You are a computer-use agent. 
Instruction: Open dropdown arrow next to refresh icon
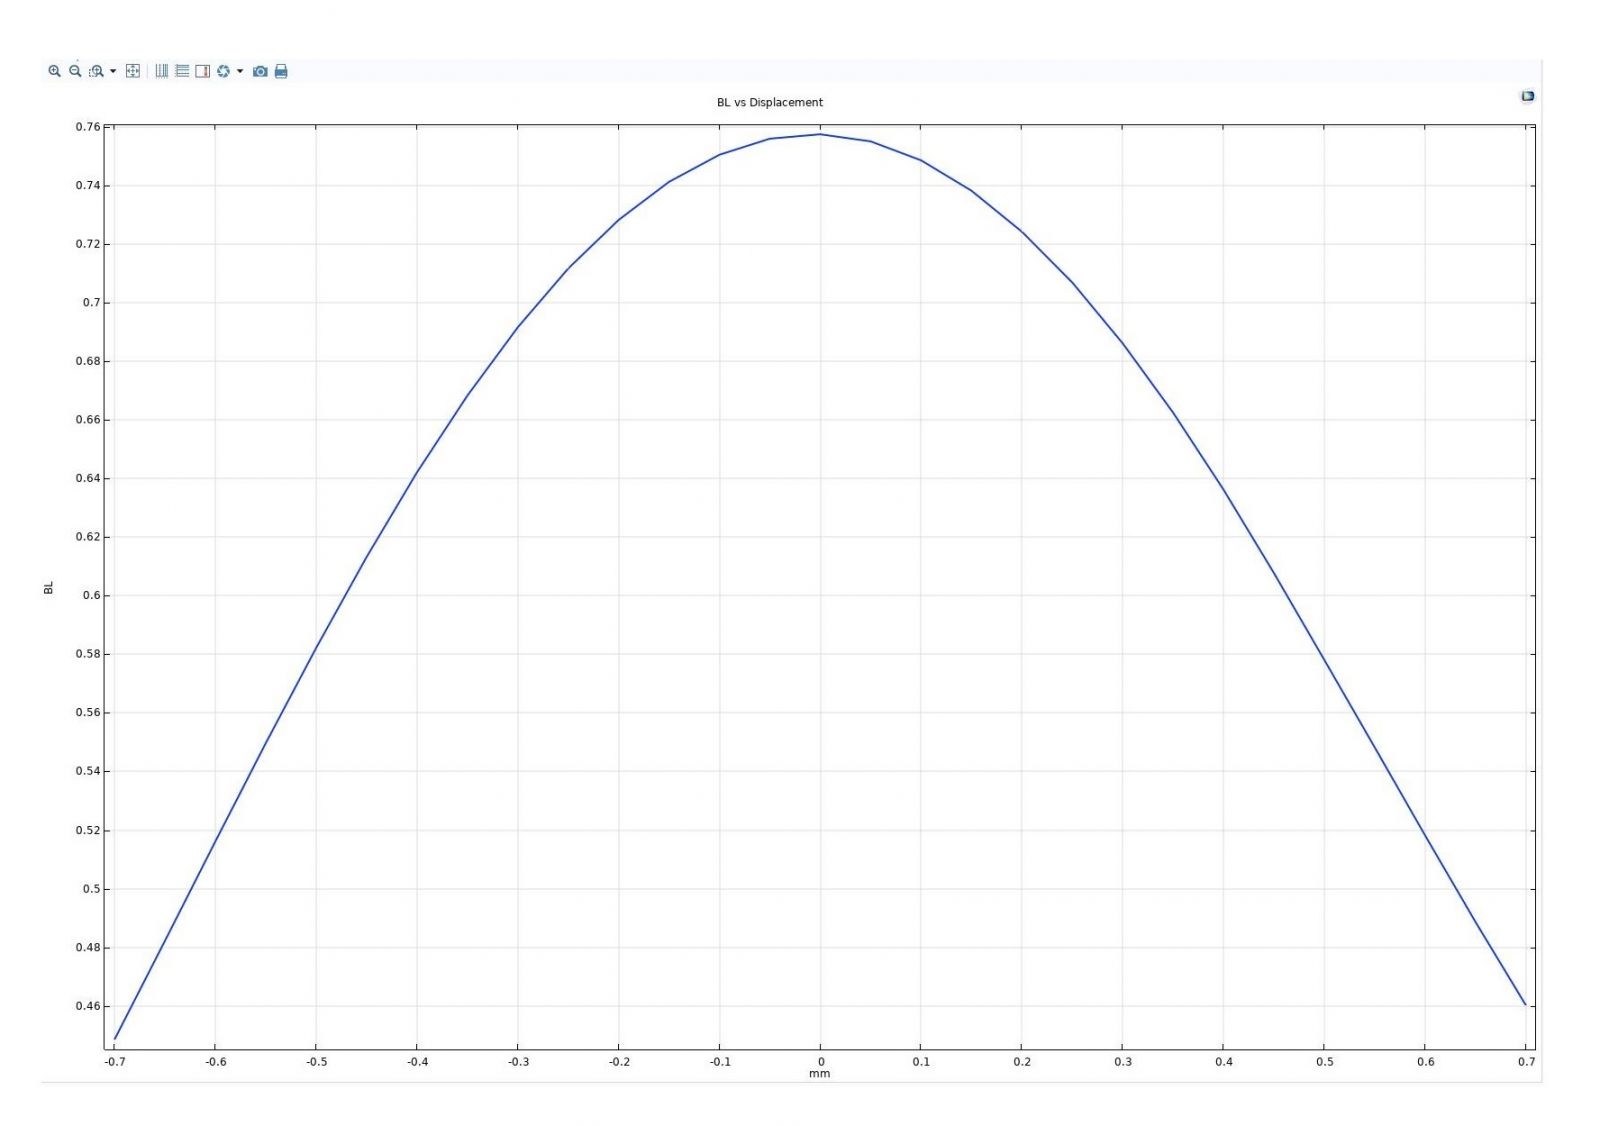pos(240,71)
